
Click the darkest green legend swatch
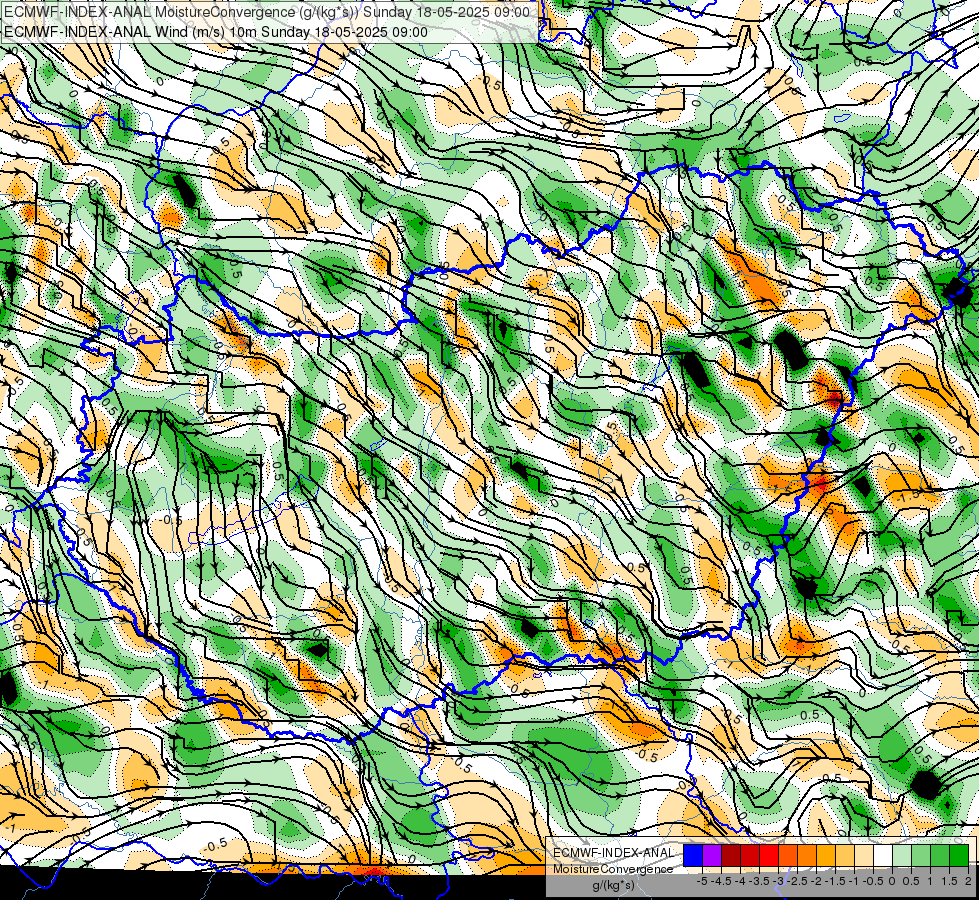pos(959,855)
